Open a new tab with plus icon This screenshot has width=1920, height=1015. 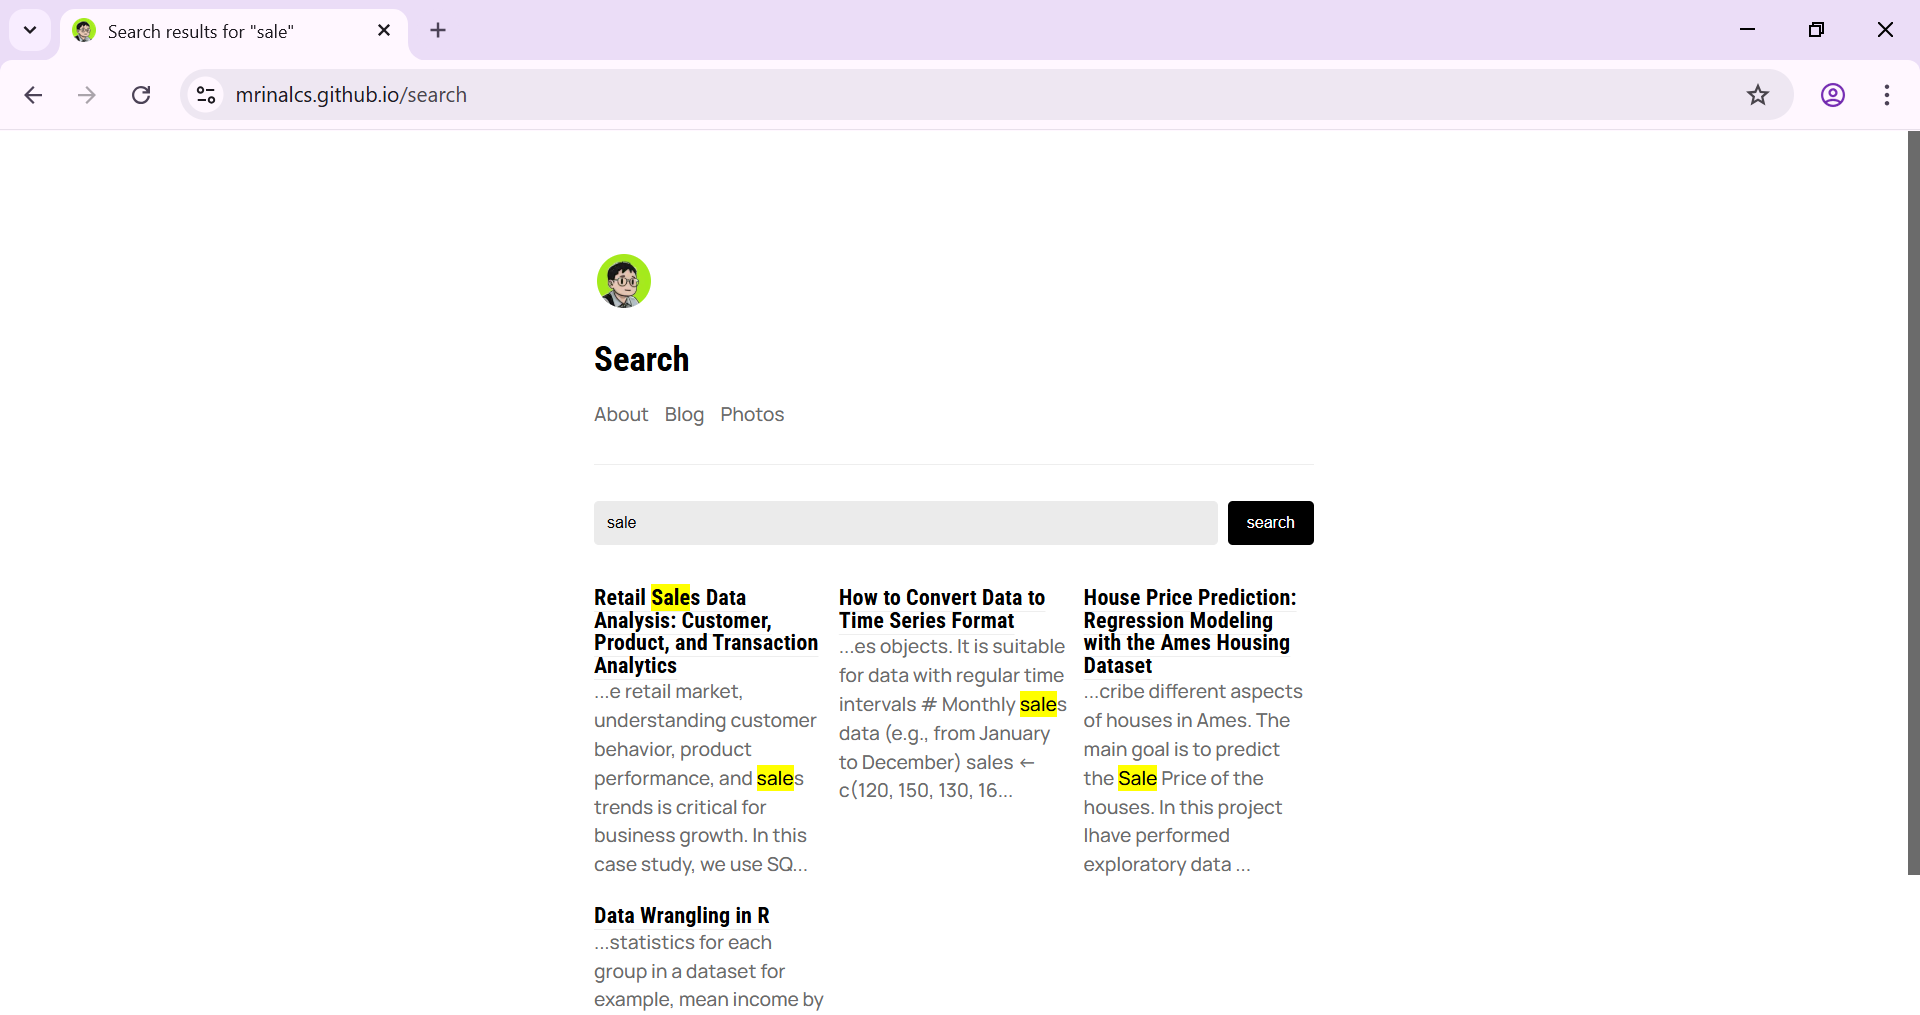[438, 30]
